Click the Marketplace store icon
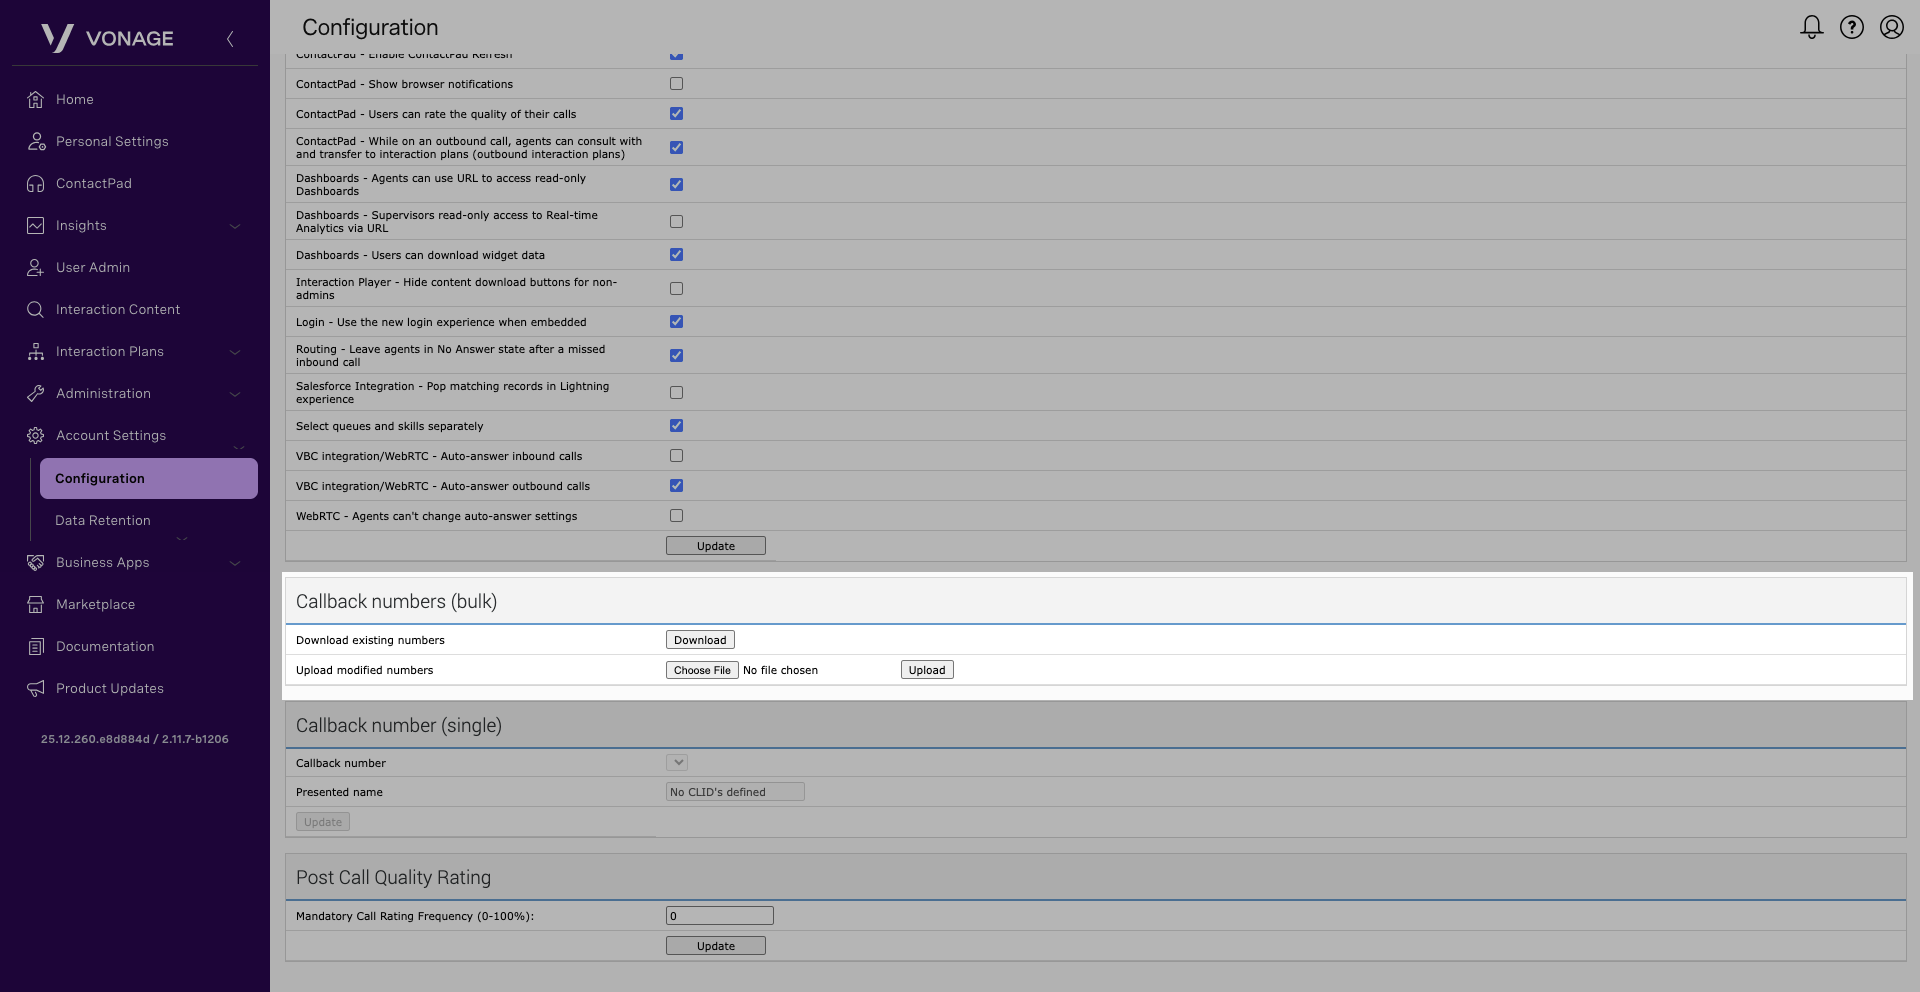 tap(36, 604)
